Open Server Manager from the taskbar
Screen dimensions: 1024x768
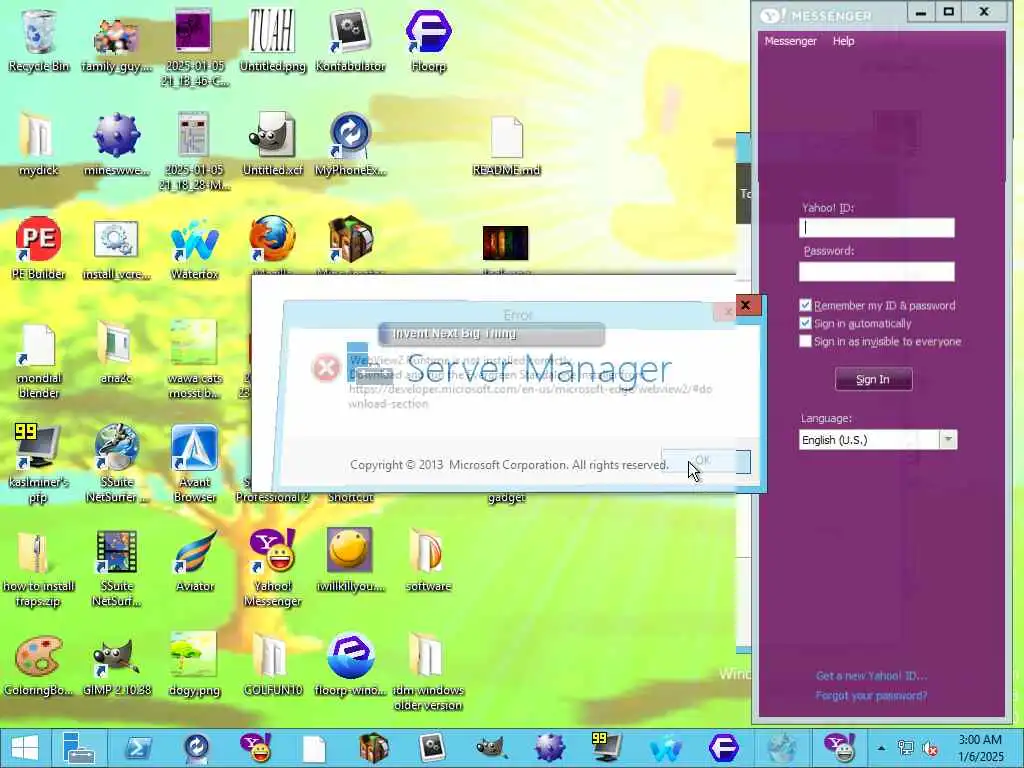click(78, 748)
